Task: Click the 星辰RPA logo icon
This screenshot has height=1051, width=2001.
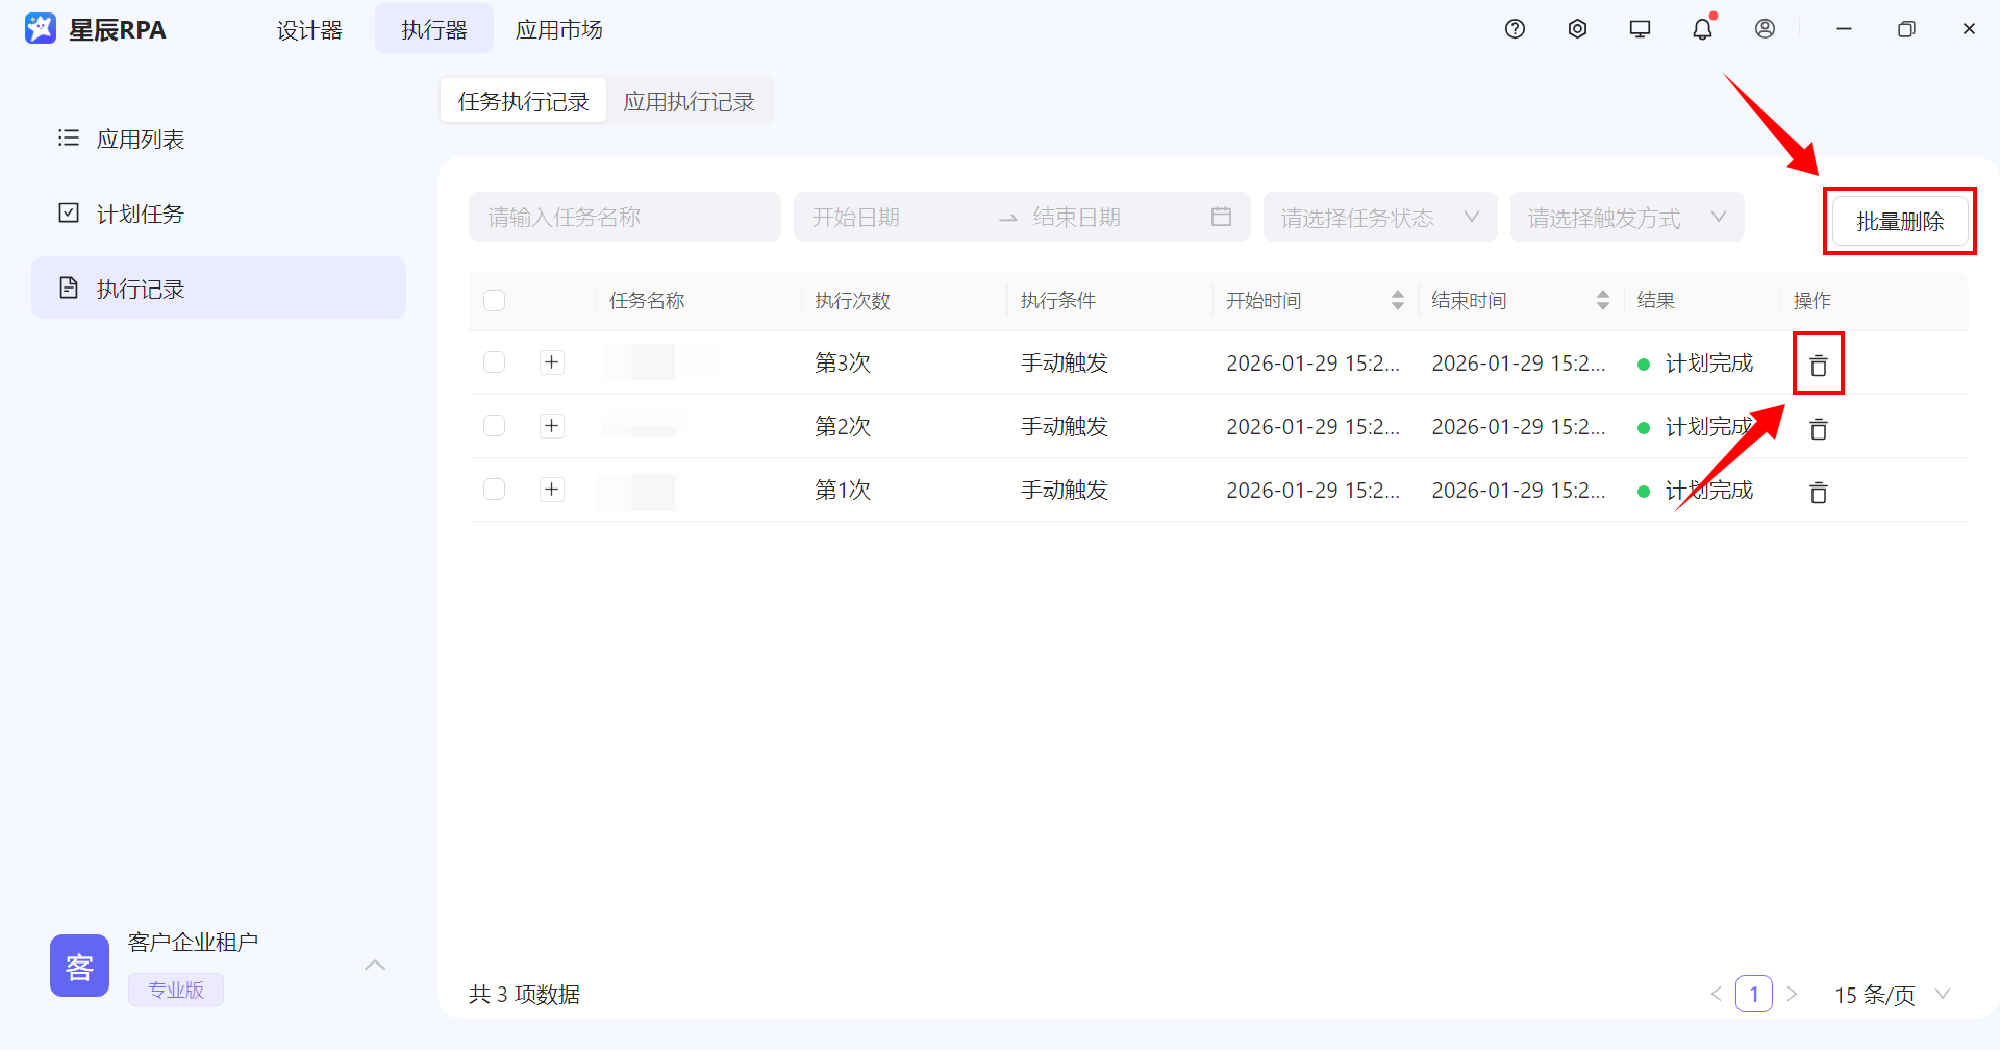Action: pyautogui.click(x=39, y=28)
